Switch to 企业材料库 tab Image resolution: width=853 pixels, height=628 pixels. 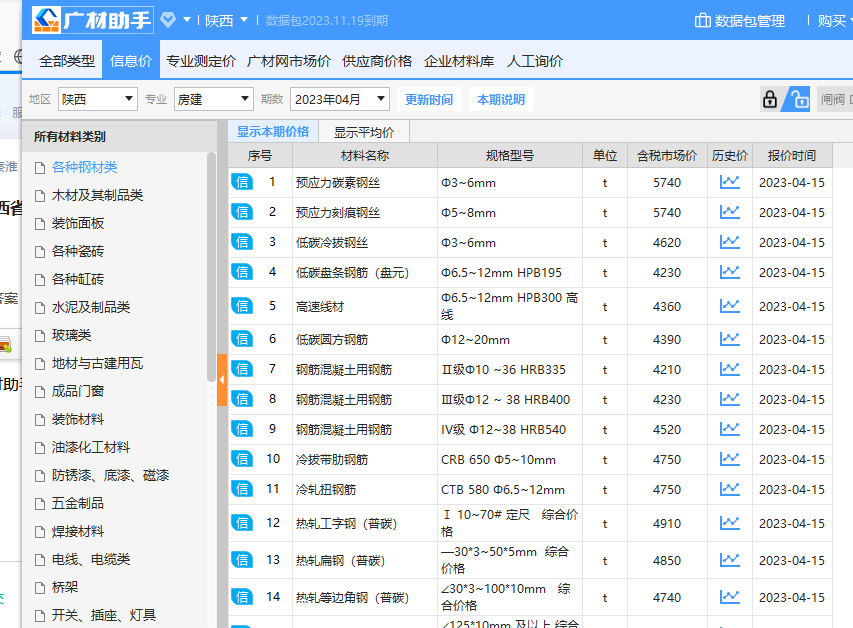point(459,60)
